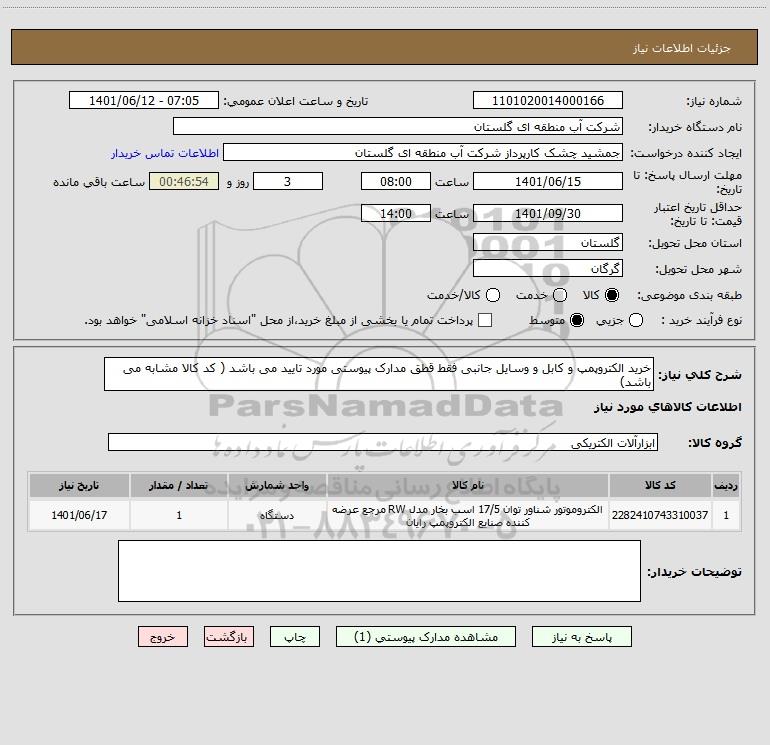Viewport: 770px width, 745px height.
Task: Click the الکتروموتور شناور product name cell
Action: (x=468, y=515)
